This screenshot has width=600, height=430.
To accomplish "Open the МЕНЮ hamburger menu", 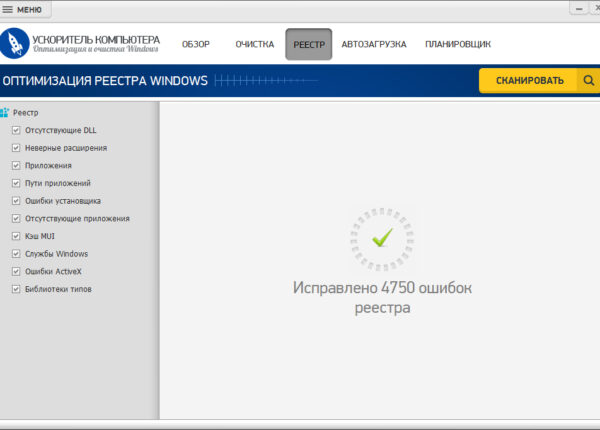I will pyautogui.click(x=22, y=8).
